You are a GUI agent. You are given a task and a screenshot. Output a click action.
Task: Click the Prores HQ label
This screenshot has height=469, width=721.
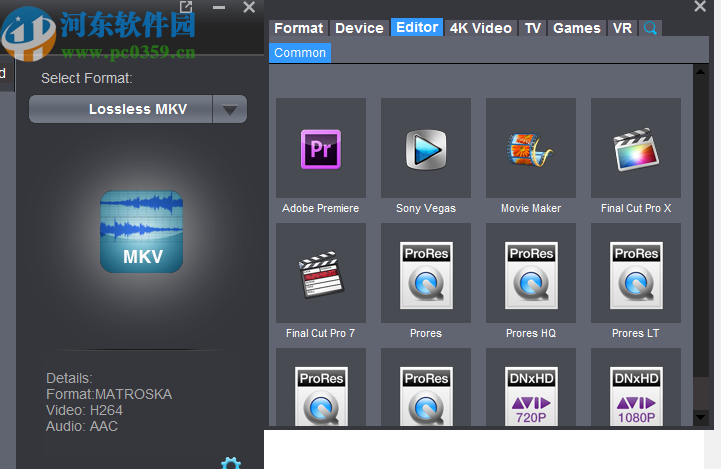[x=531, y=333]
